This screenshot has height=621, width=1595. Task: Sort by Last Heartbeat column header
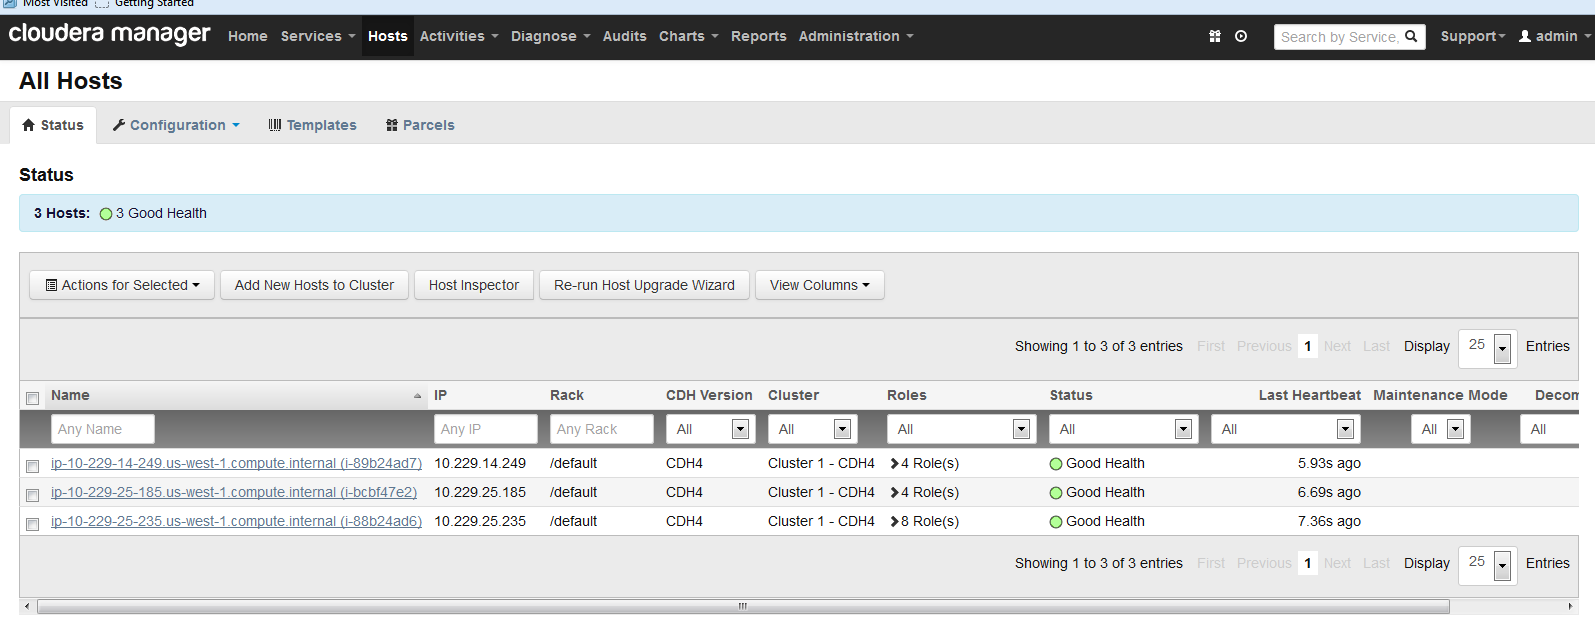point(1310,395)
